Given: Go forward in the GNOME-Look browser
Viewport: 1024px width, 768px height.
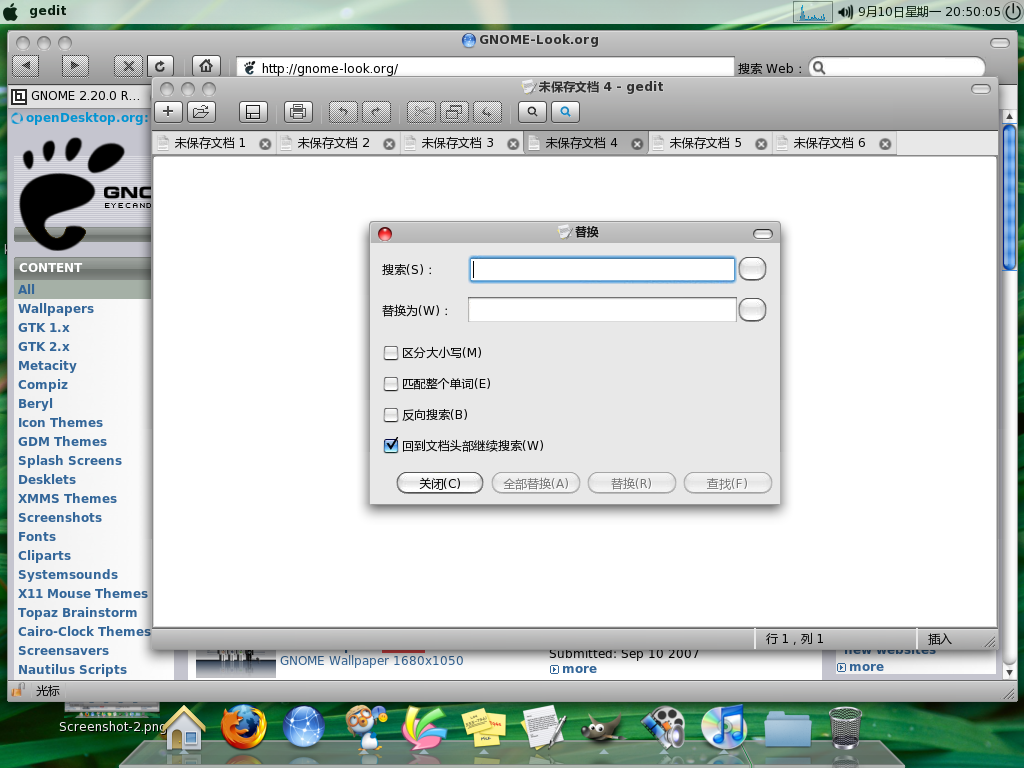Looking at the screenshot, I should [75, 66].
